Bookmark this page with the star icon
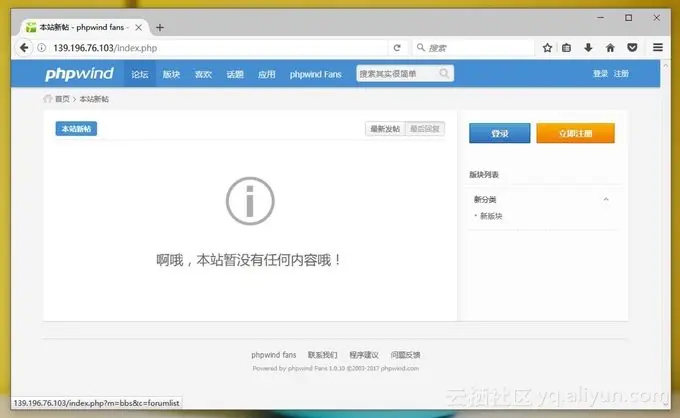The image size is (680, 418). pyautogui.click(x=547, y=48)
